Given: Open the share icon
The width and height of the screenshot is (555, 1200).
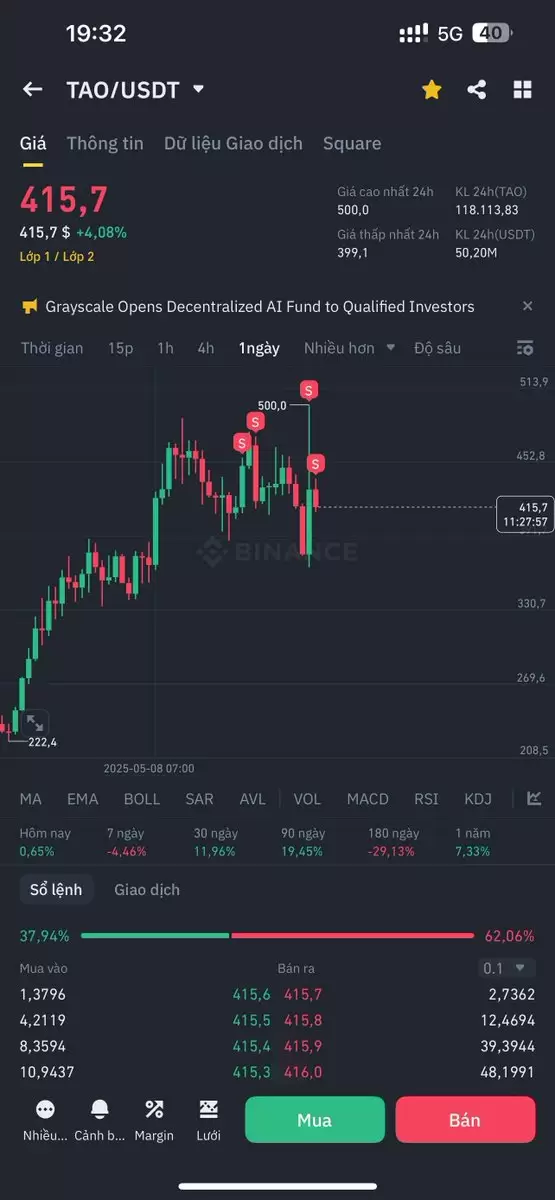Looking at the screenshot, I should tap(477, 90).
